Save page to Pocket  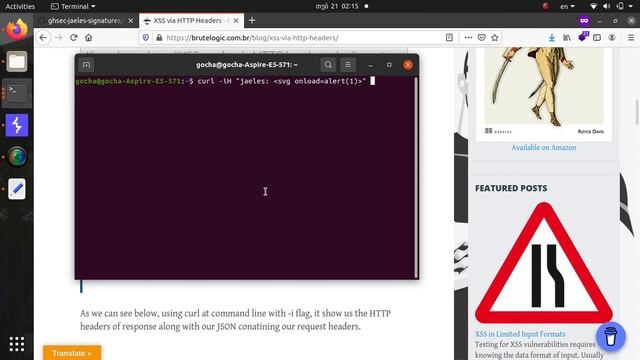point(482,38)
